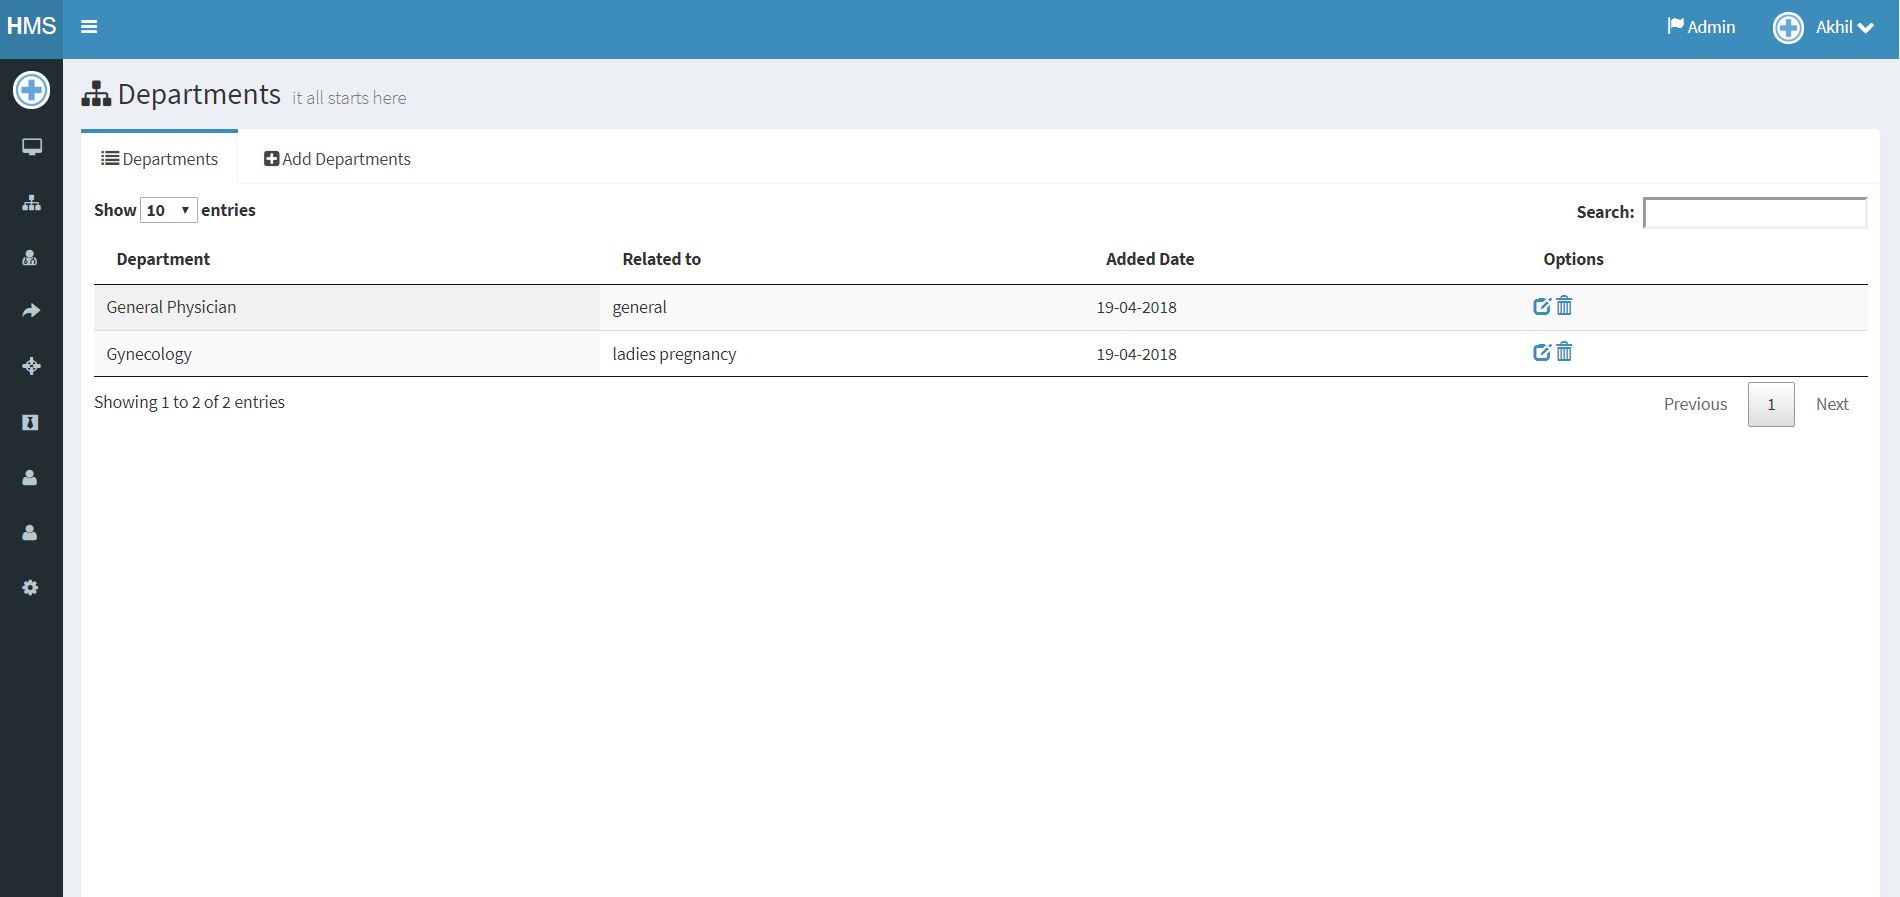Click the necktie badge icon in sidebar
Screen dimensions: 1900x897
tap(30, 422)
